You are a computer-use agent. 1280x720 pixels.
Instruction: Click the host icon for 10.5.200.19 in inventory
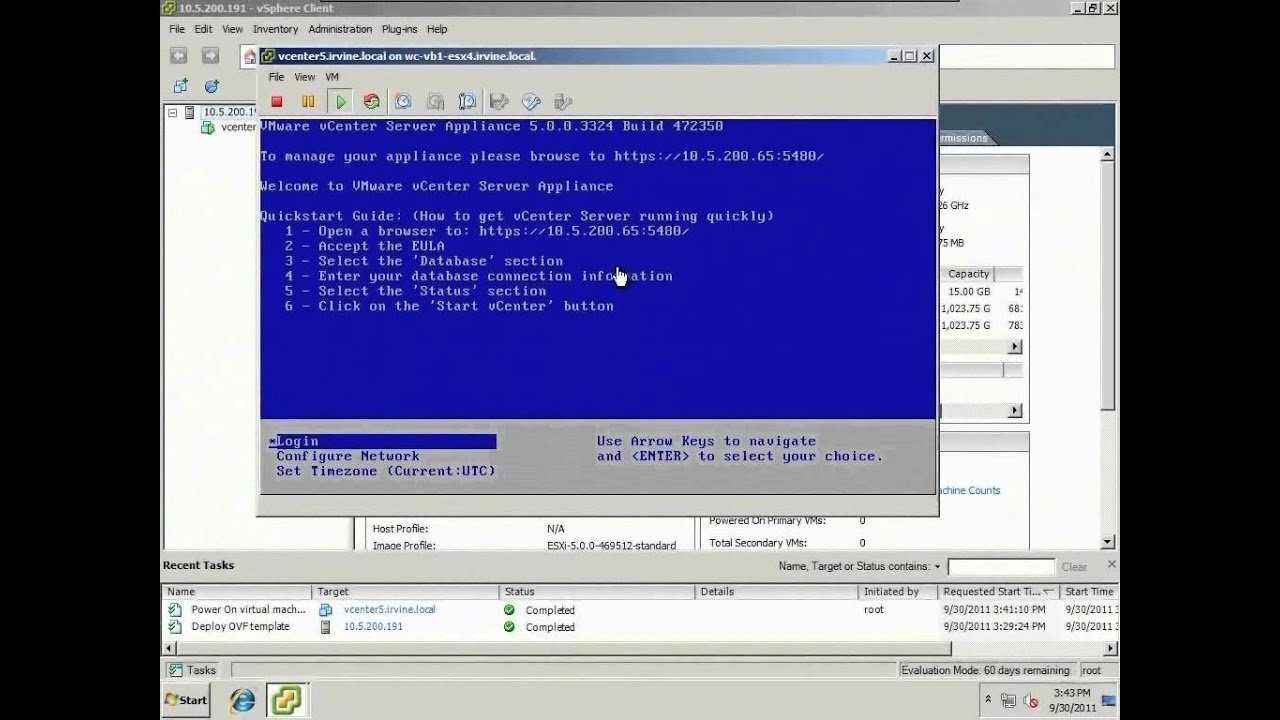(189, 113)
